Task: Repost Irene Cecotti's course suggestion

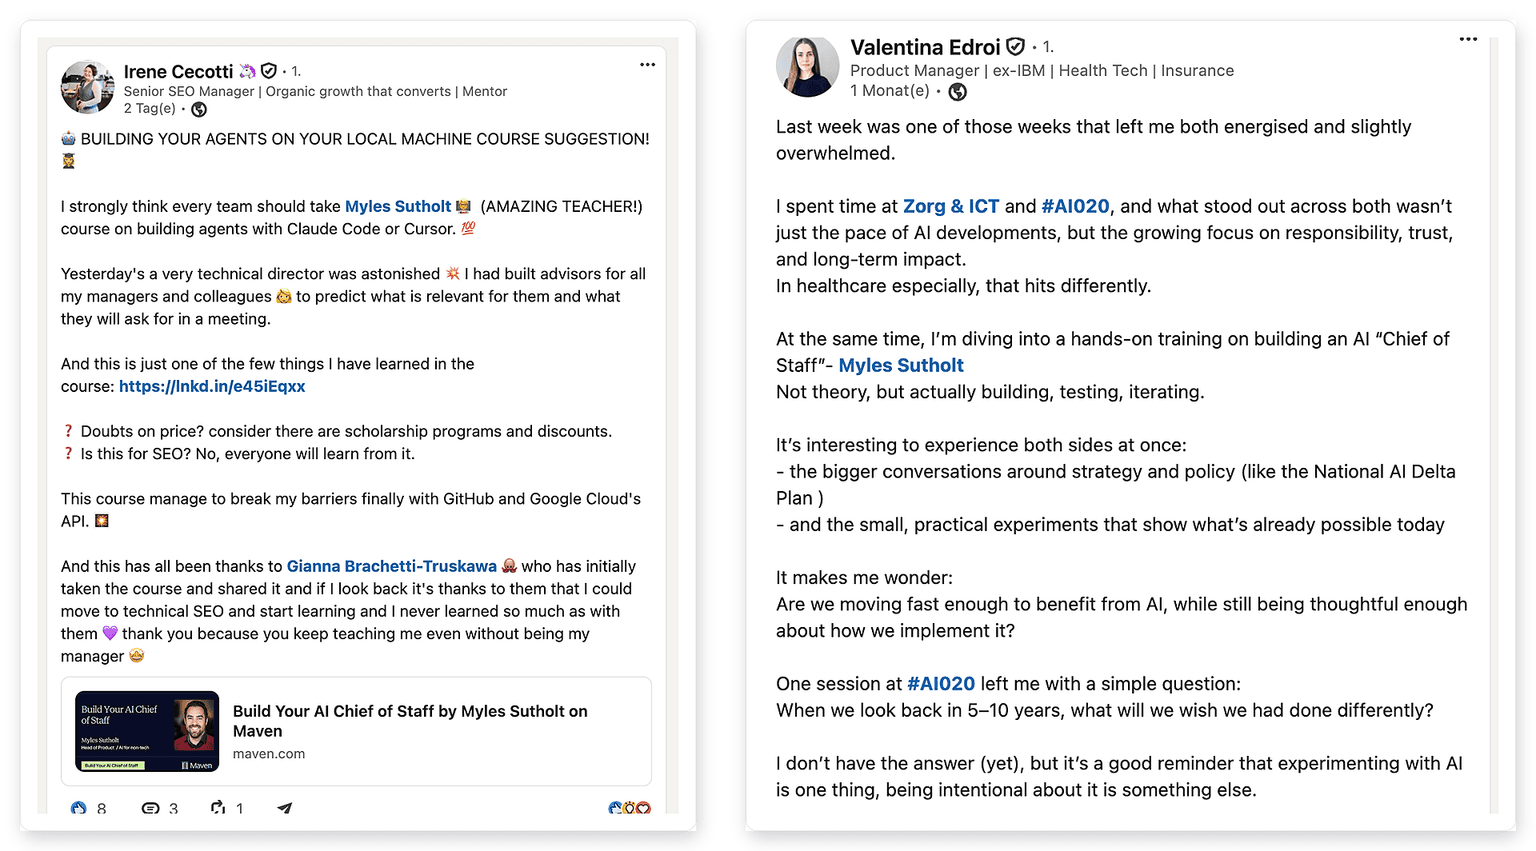Action: tap(218, 808)
